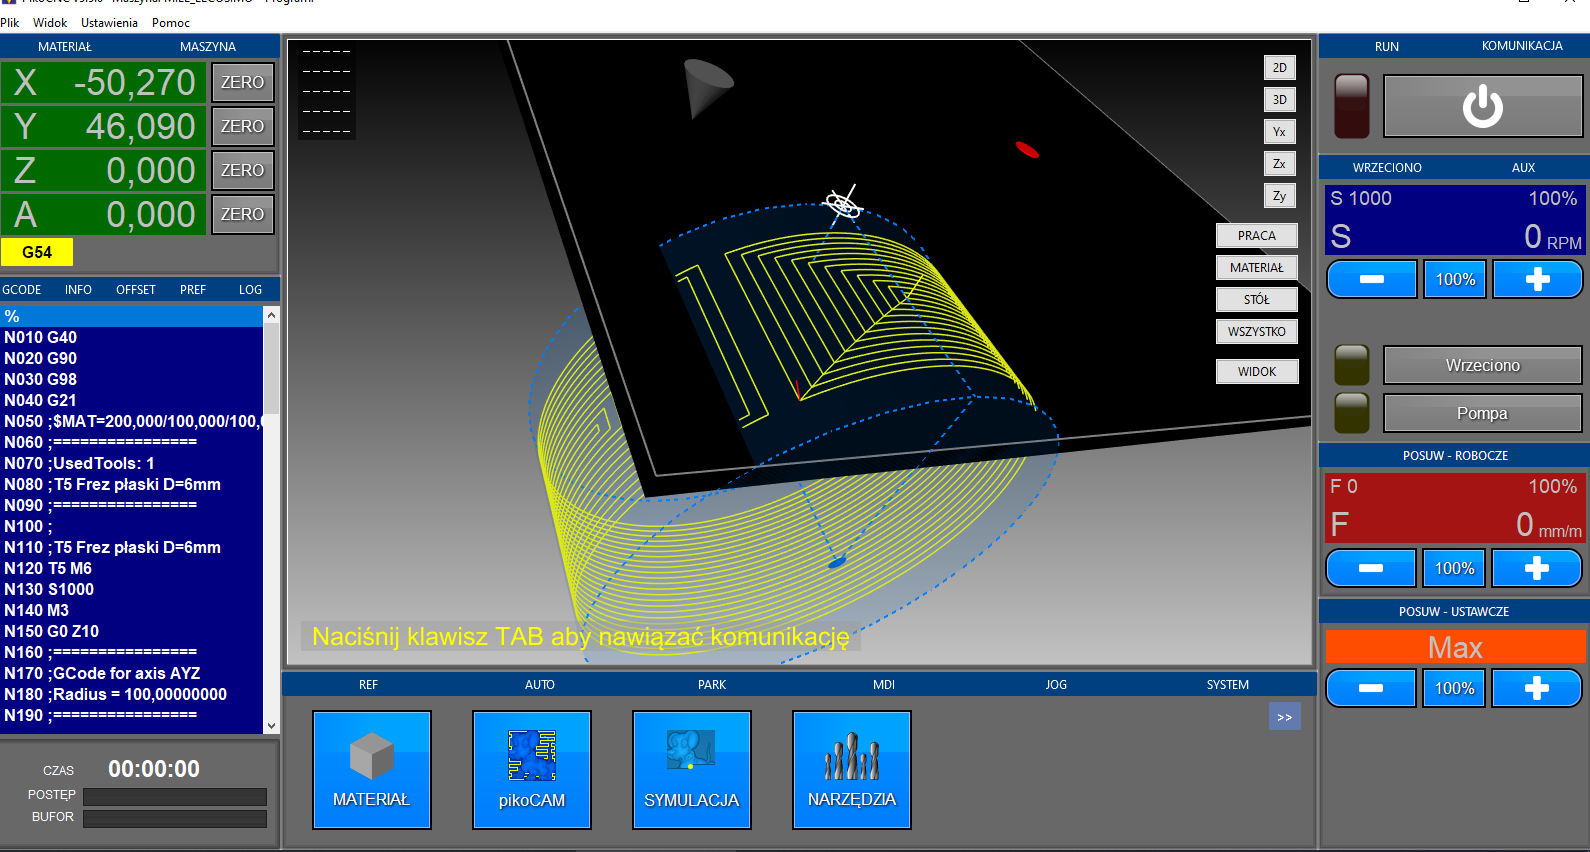Click the WIDOK view button

pyautogui.click(x=1257, y=372)
